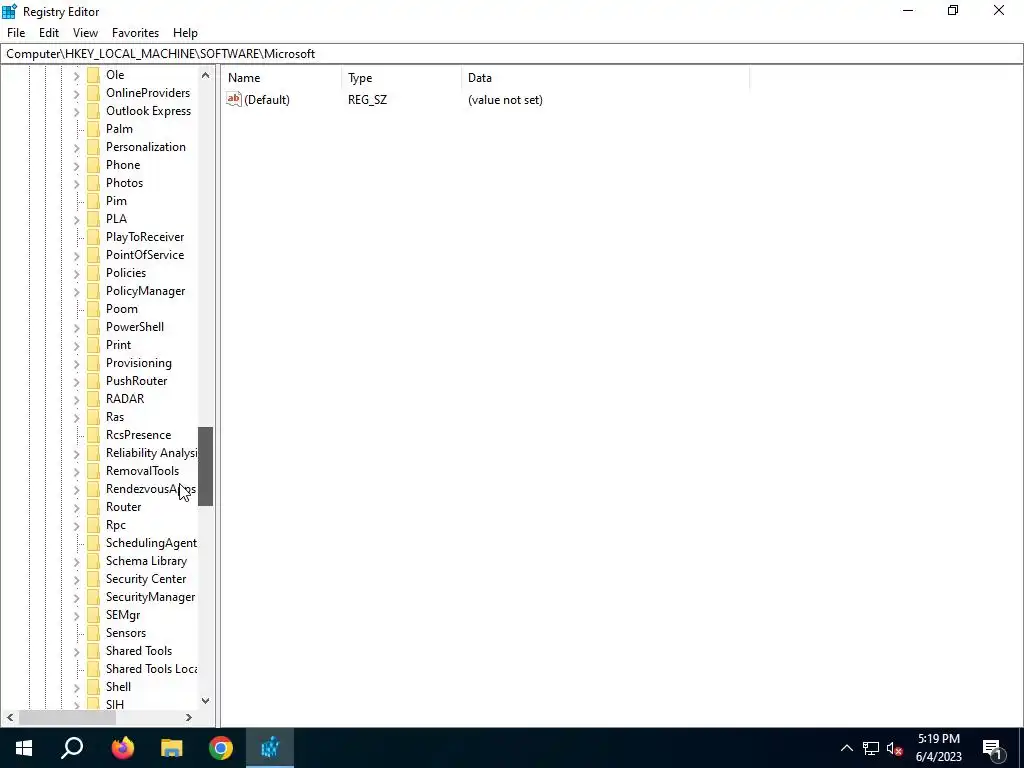Select the Print folder icon
Image resolution: width=1024 pixels, height=768 pixels.
point(93,345)
